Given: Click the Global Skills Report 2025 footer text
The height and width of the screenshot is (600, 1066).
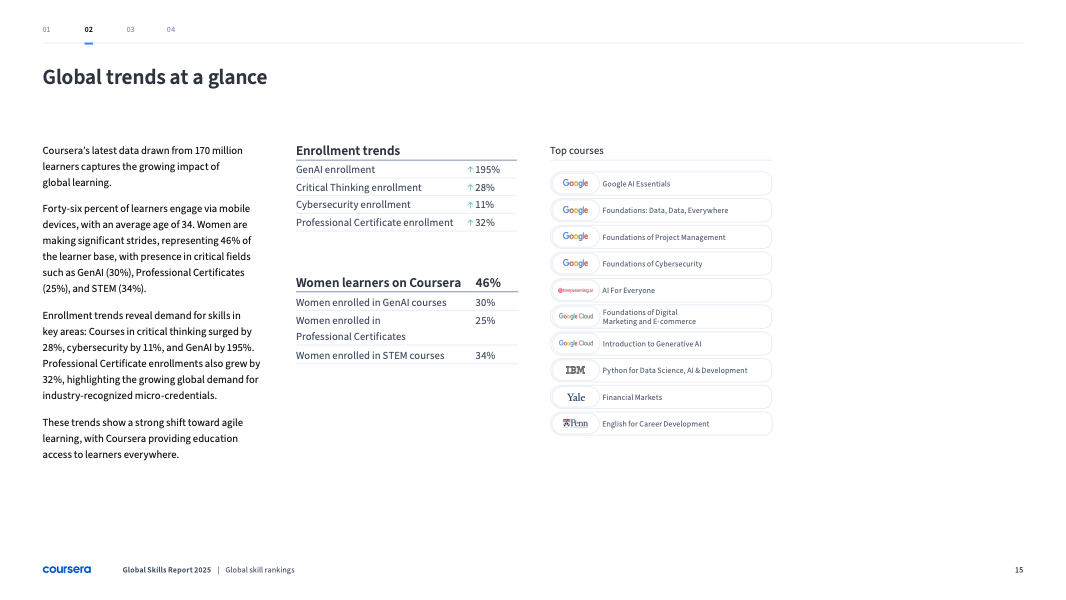Looking at the screenshot, I should [x=167, y=570].
